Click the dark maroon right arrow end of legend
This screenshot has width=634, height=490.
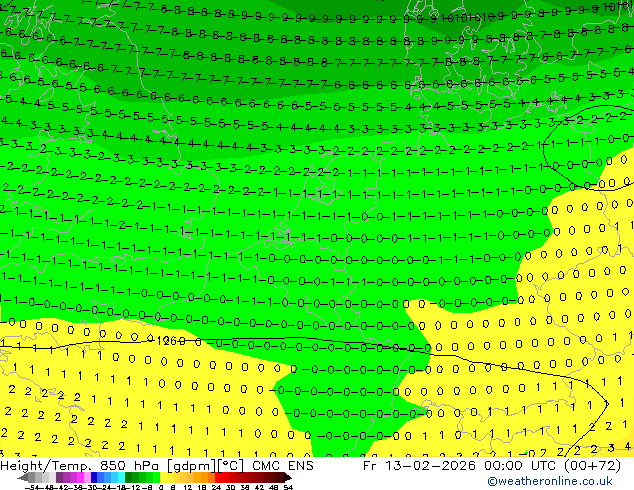[x=288, y=478]
